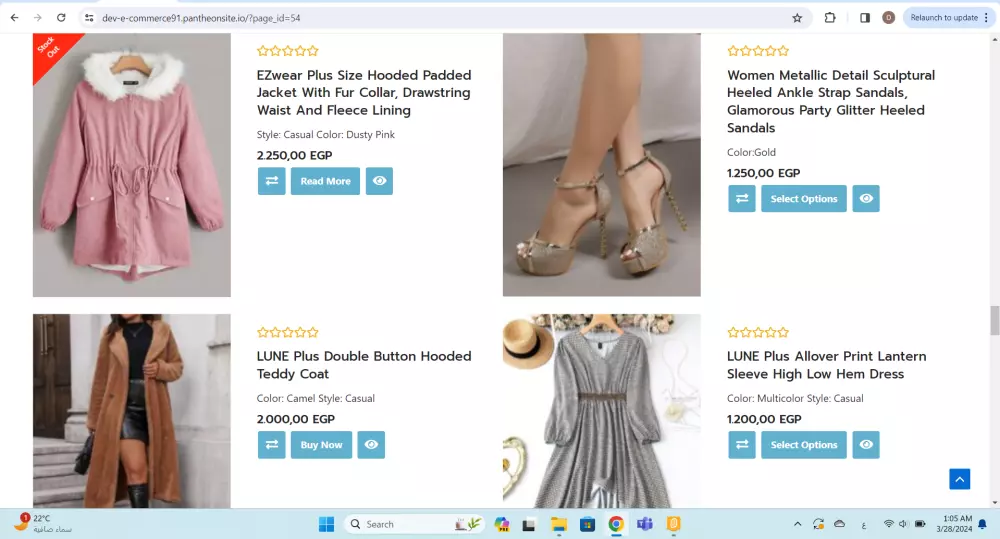Open Copilot from the taskbar

pos(502,524)
